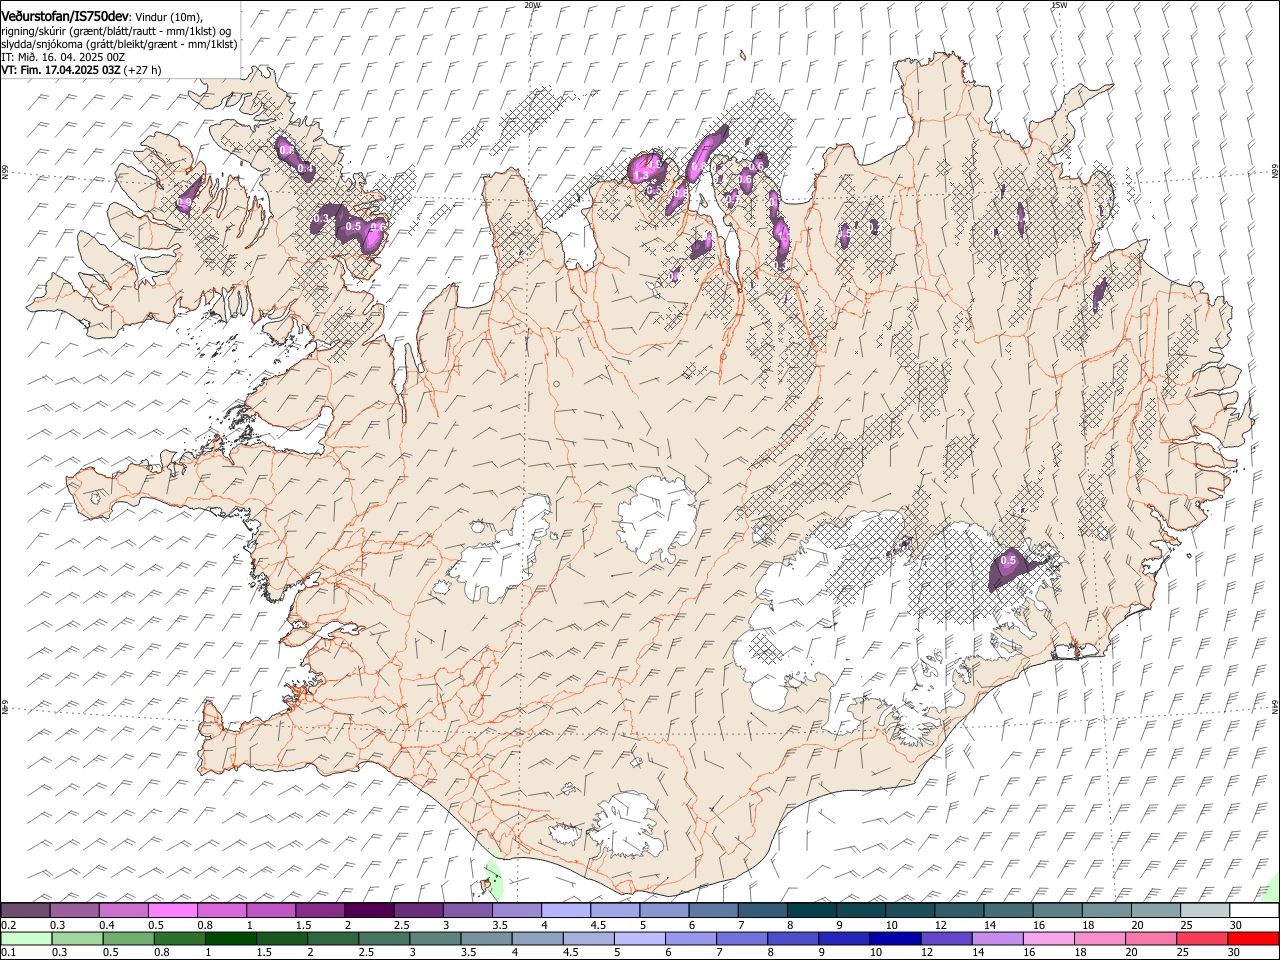Click the 0.5 label on the southeast glacier precipitation patch
Screen dimensions: 1280x960
point(1008,561)
